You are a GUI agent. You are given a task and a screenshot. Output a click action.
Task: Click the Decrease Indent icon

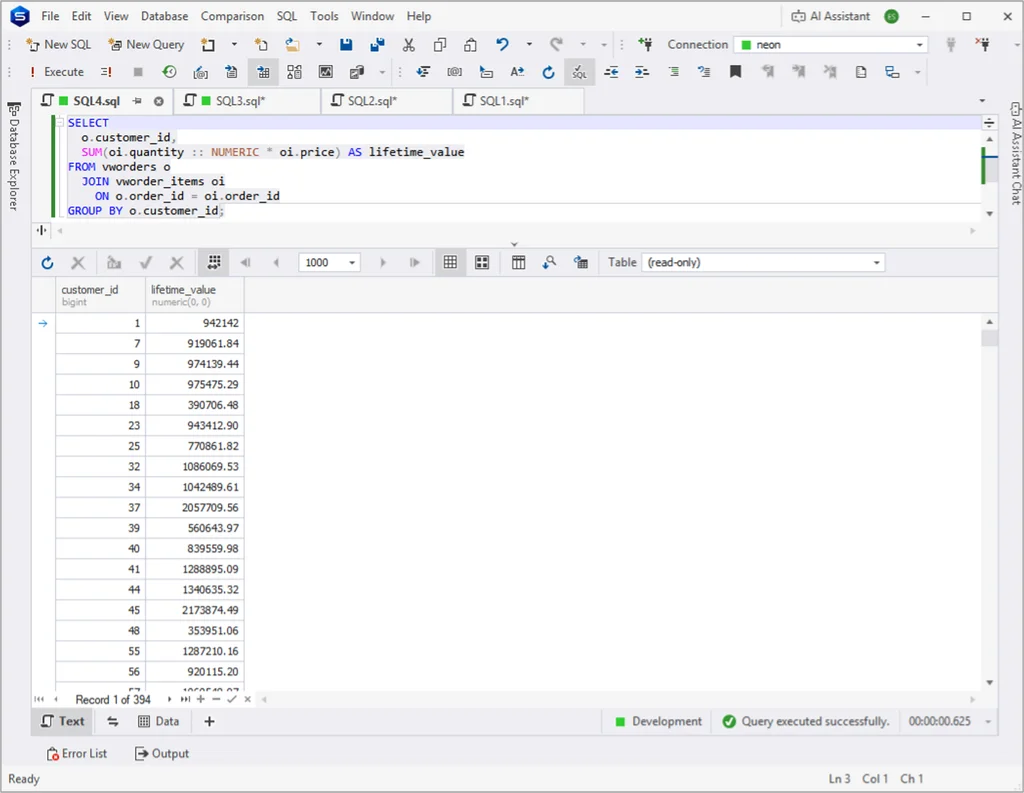tap(611, 72)
